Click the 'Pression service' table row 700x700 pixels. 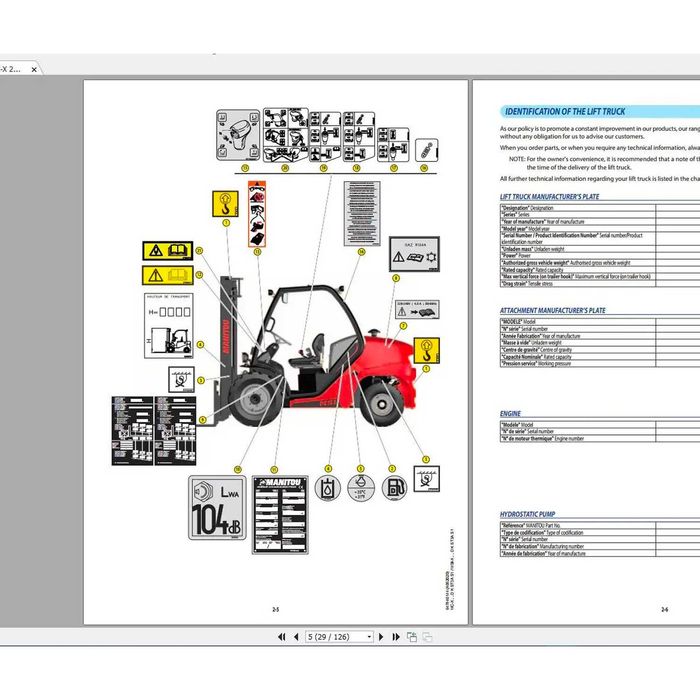click(600, 363)
